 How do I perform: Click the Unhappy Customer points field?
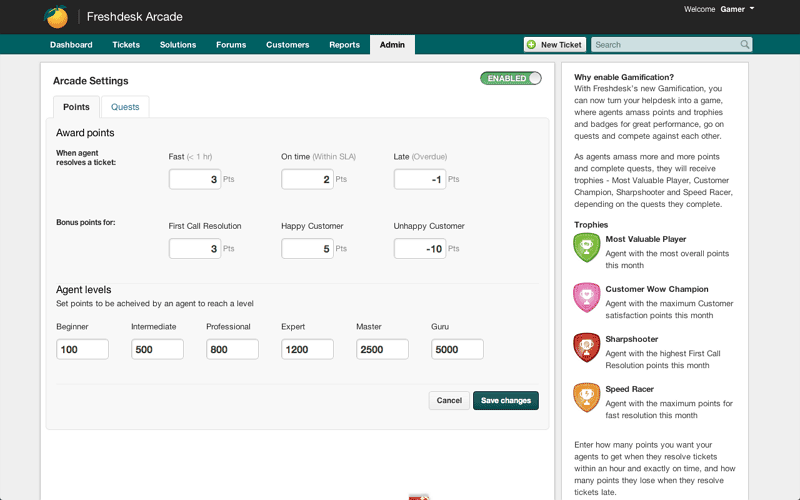pyautogui.click(x=420, y=248)
